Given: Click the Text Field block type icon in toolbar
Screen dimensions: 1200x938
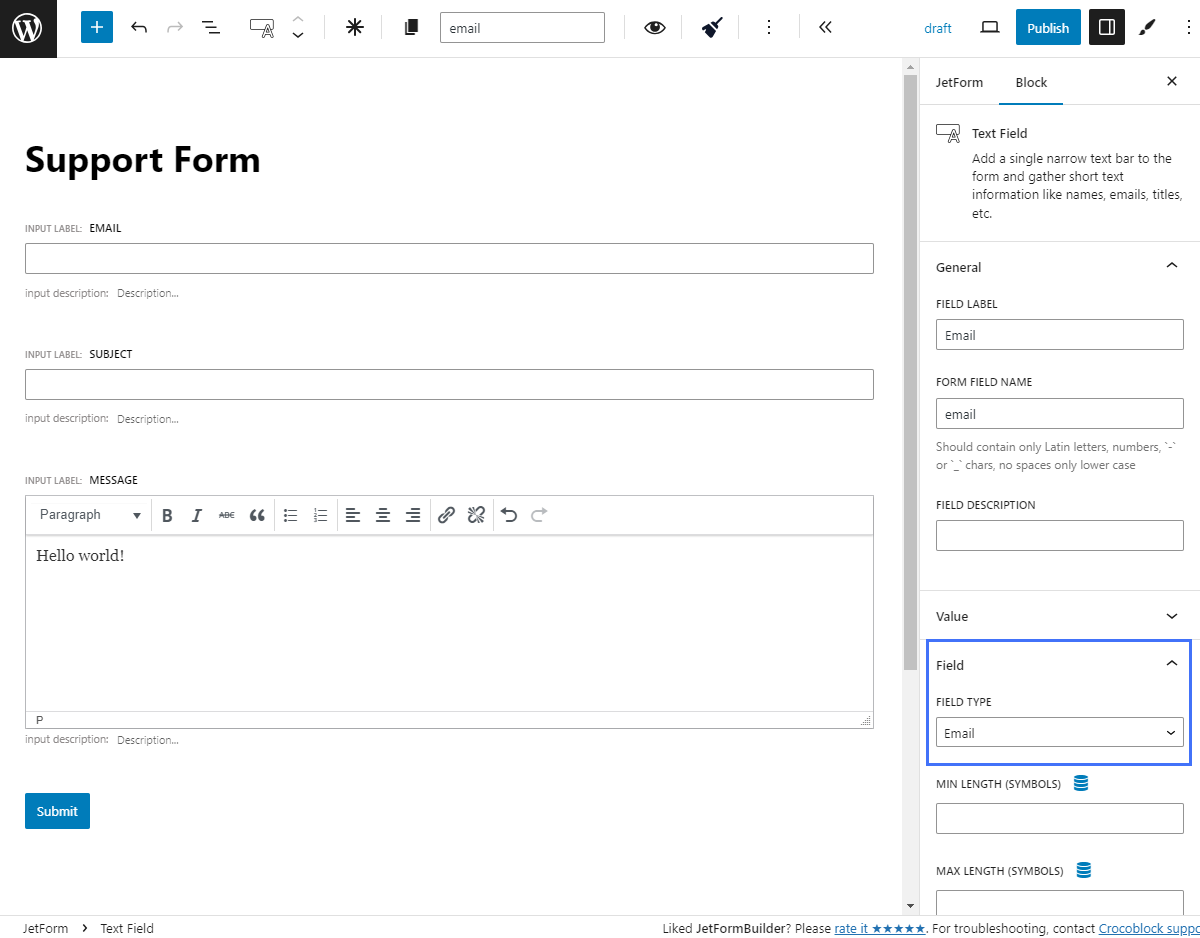Looking at the screenshot, I should click(x=263, y=28).
